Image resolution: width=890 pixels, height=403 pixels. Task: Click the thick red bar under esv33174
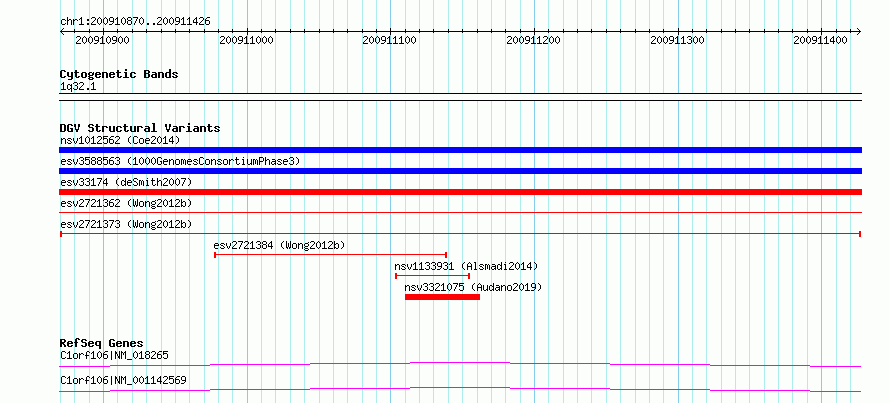pos(460,192)
